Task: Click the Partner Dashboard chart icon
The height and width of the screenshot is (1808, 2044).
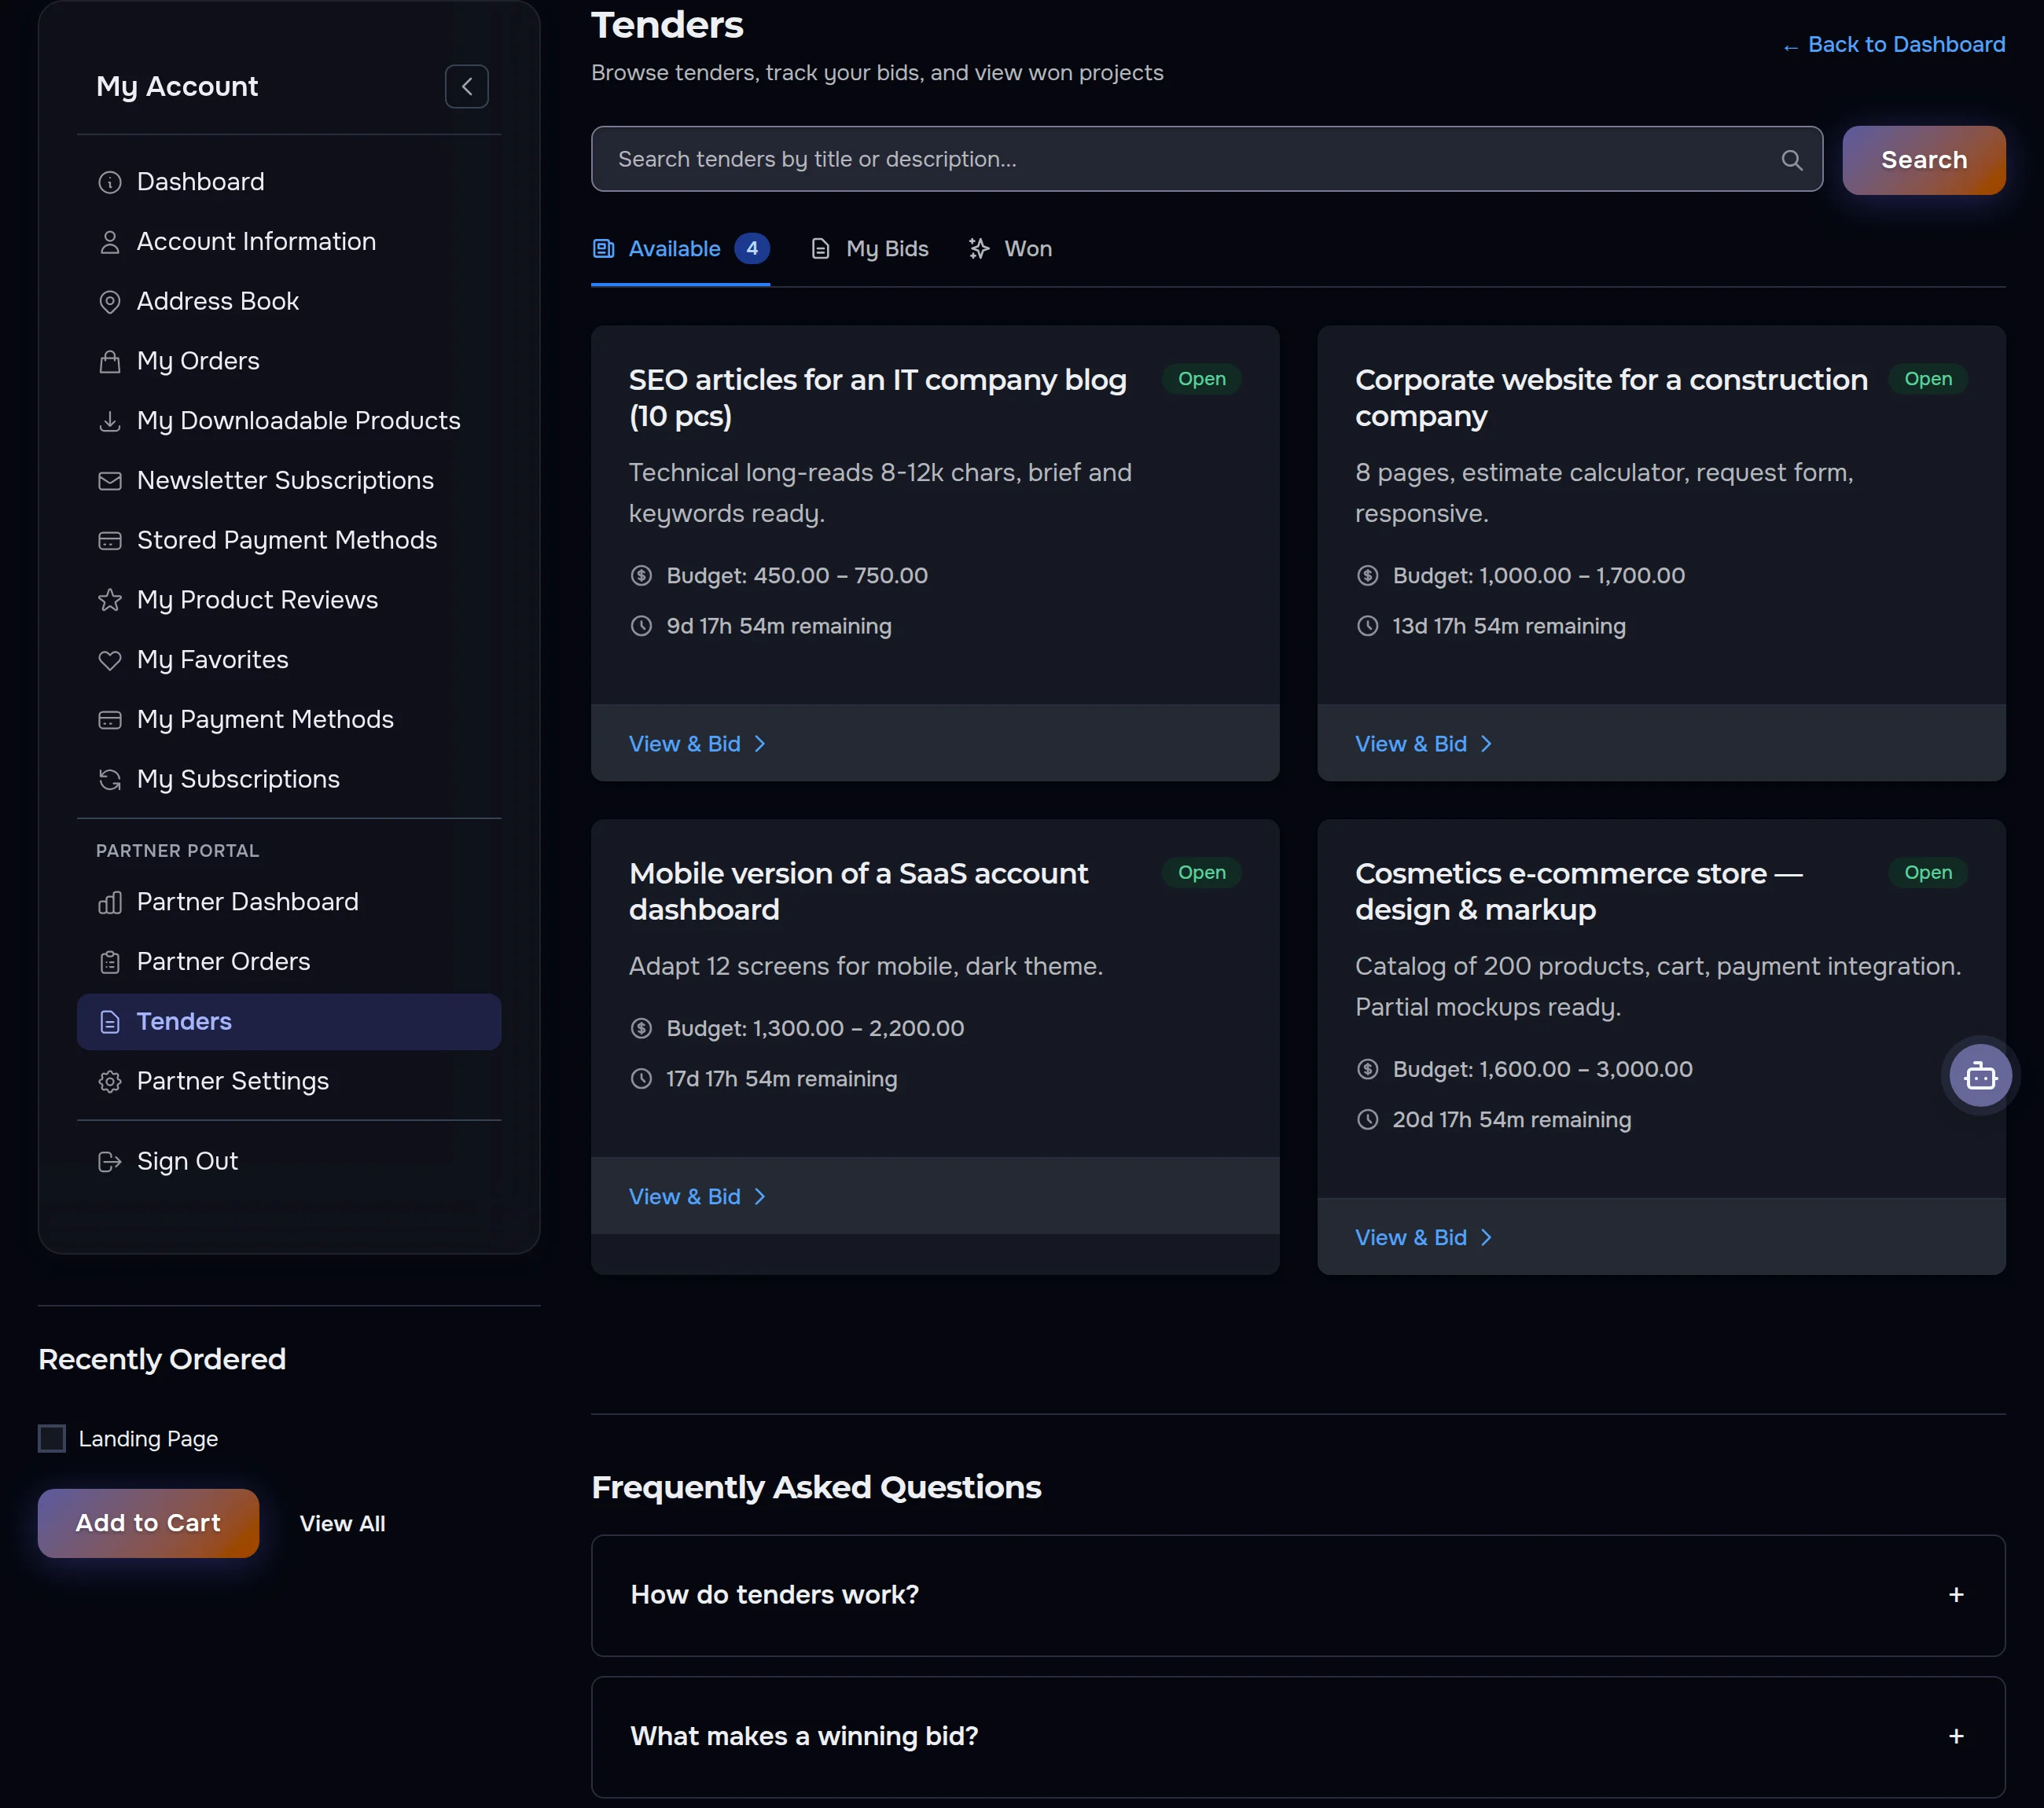Action: 110,902
